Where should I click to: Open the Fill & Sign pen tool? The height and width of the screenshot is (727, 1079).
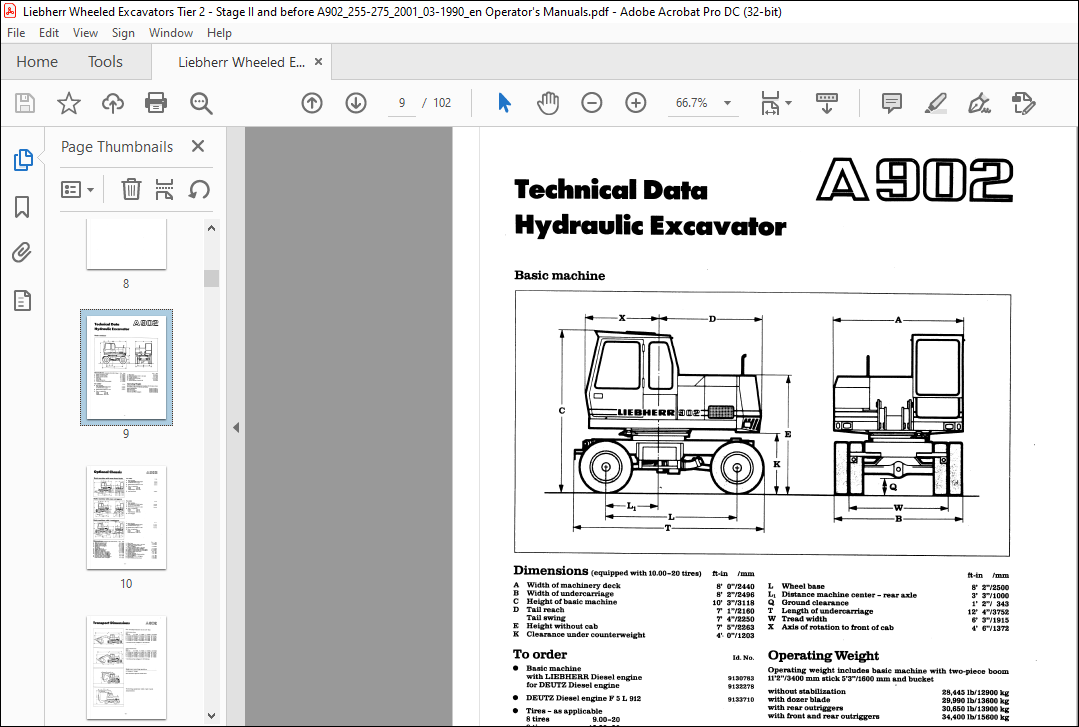tap(979, 103)
